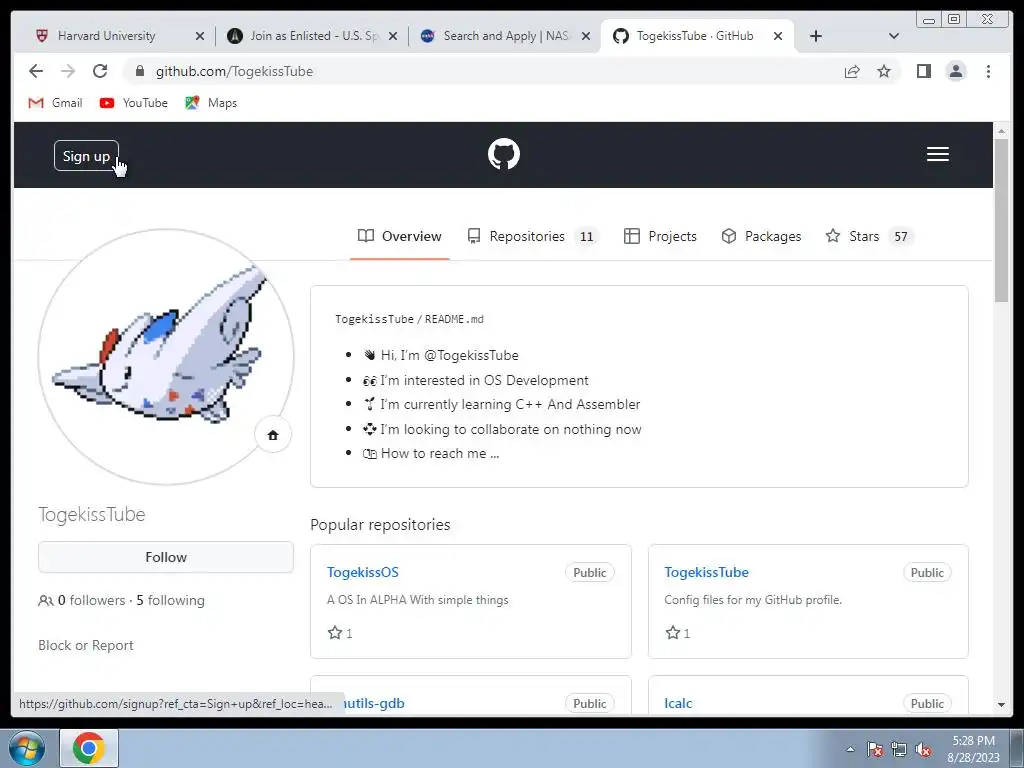This screenshot has height=768, width=1024.
Task: Click the Block or Report link
Action: (86, 645)
